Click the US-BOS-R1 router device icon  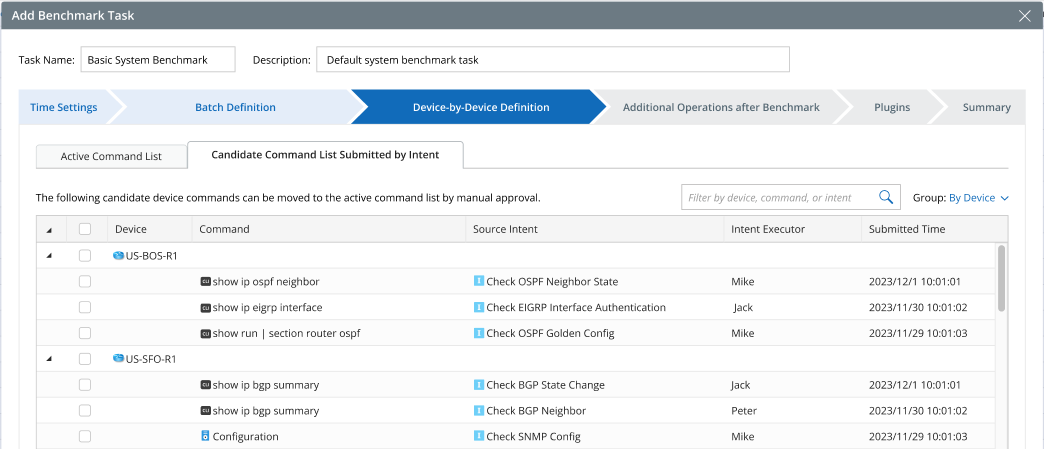click(x=119, y=256)
